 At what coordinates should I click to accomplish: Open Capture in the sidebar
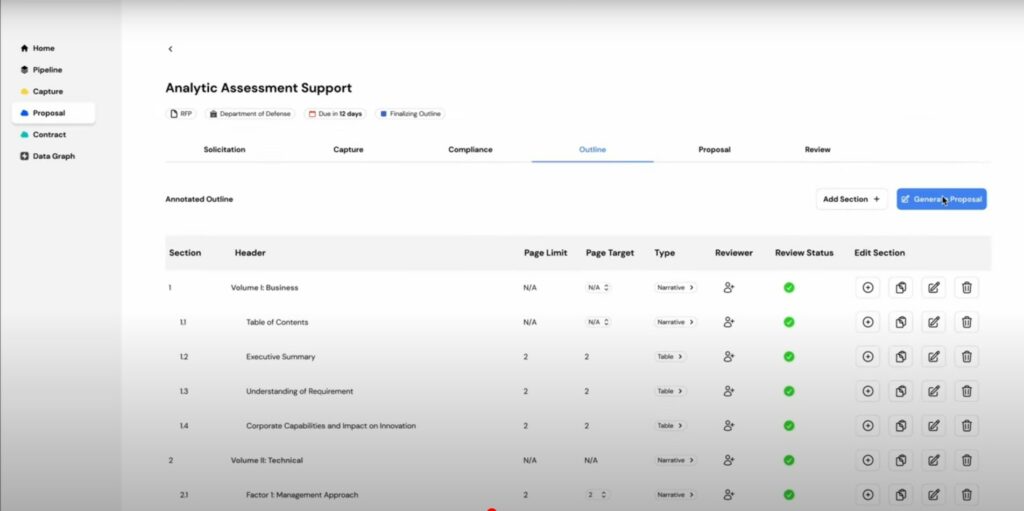click(42, 91)
